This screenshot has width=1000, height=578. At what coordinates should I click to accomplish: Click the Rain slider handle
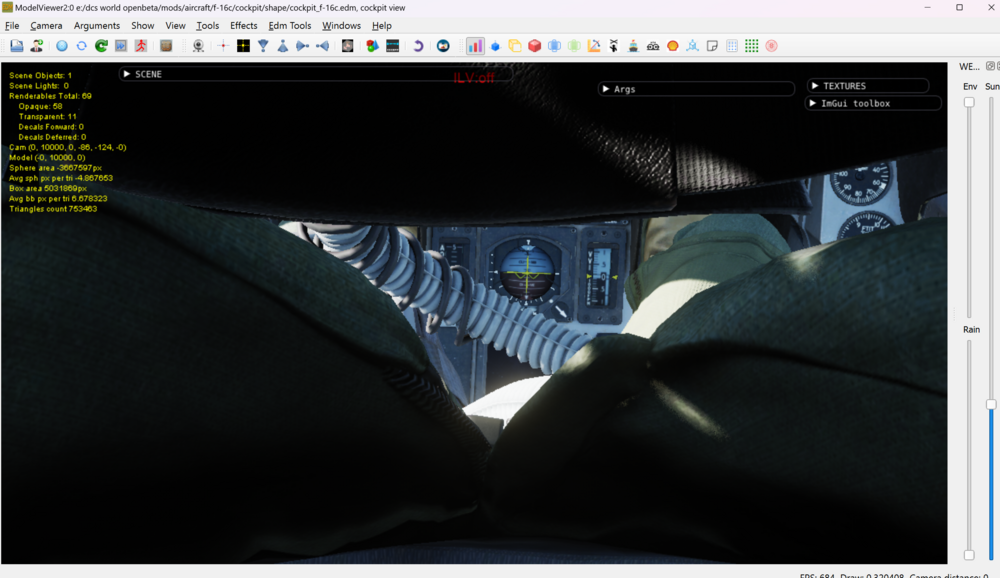(x=969, y=555)
